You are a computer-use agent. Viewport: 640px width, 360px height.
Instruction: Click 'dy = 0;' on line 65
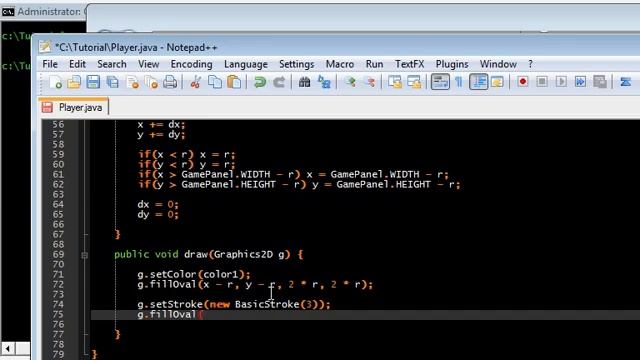click(158, 214)
